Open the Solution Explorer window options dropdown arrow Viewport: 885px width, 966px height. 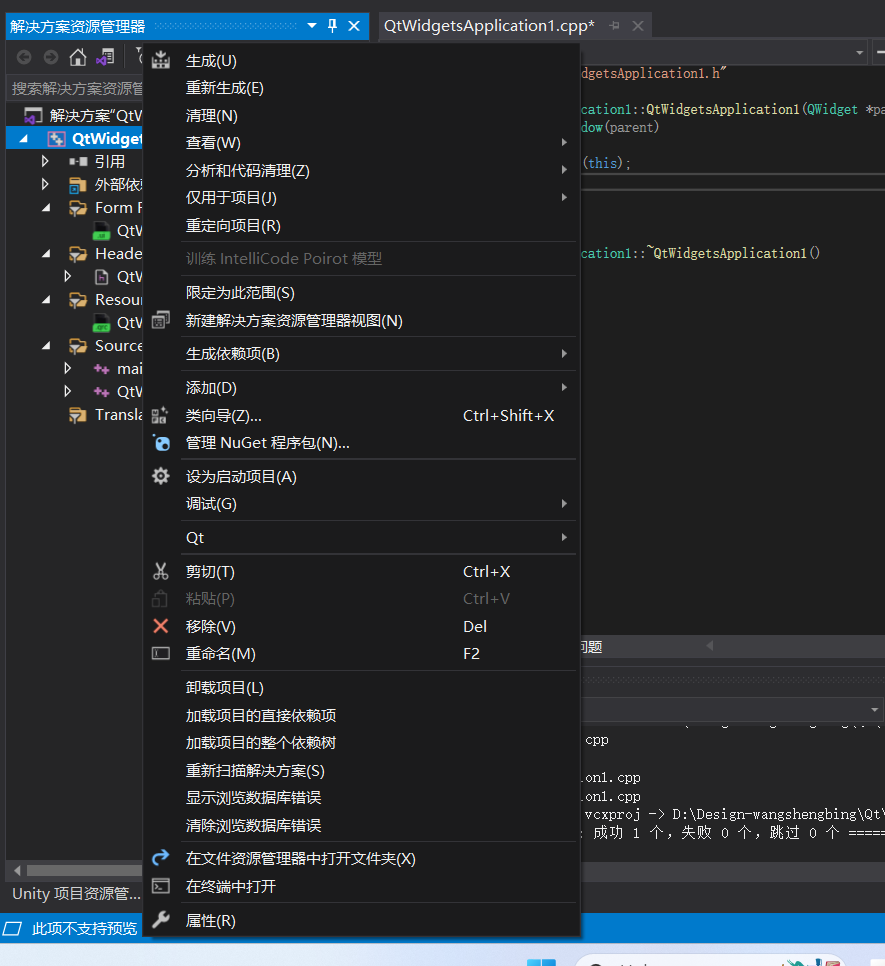(312, 26)
